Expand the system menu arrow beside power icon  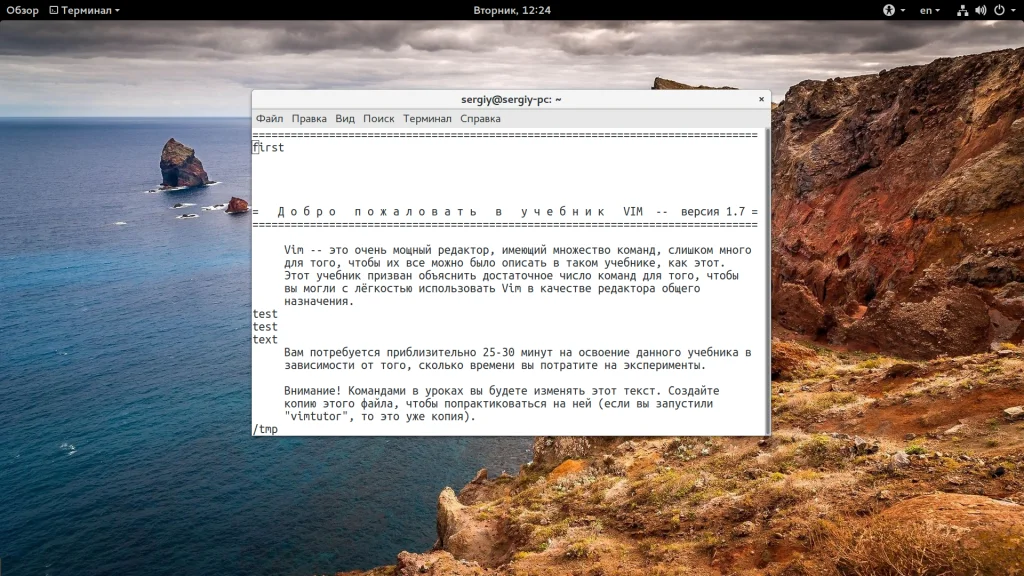tap(1012, 10)
